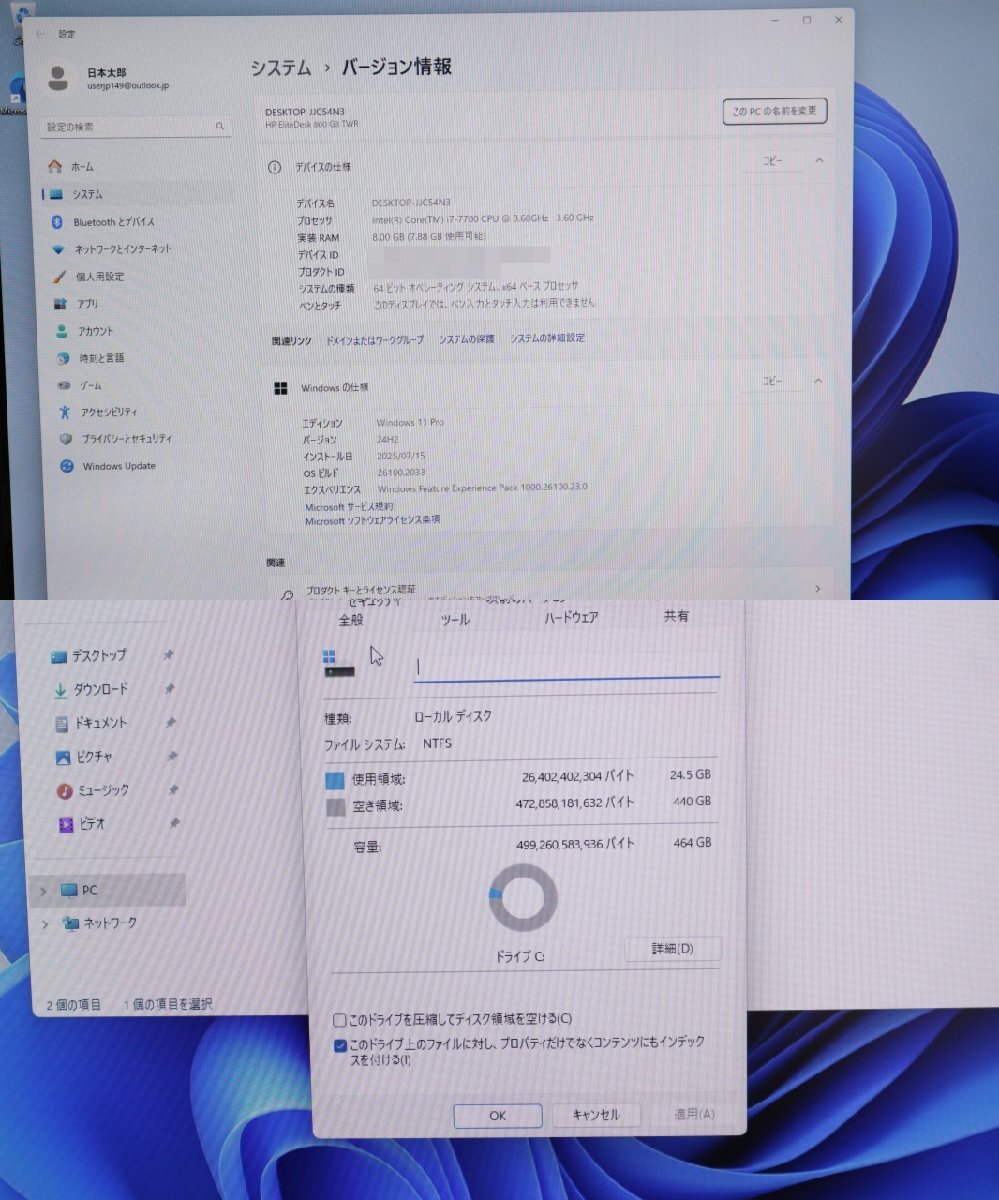Click the device name DESKTOP-JJC54N3 value
The height and width of the screenshot is (1200, 999).
(412, 202)
